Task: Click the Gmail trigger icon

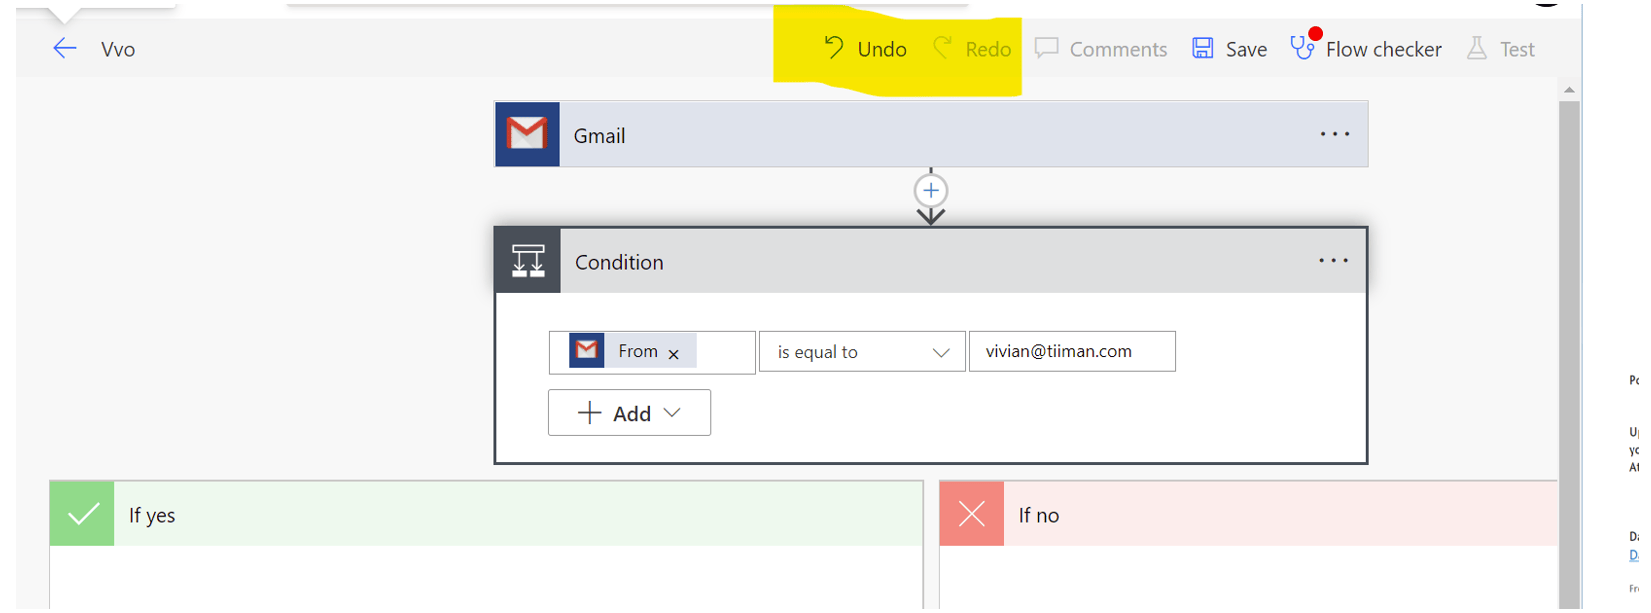Action: (x=527, y=134)
